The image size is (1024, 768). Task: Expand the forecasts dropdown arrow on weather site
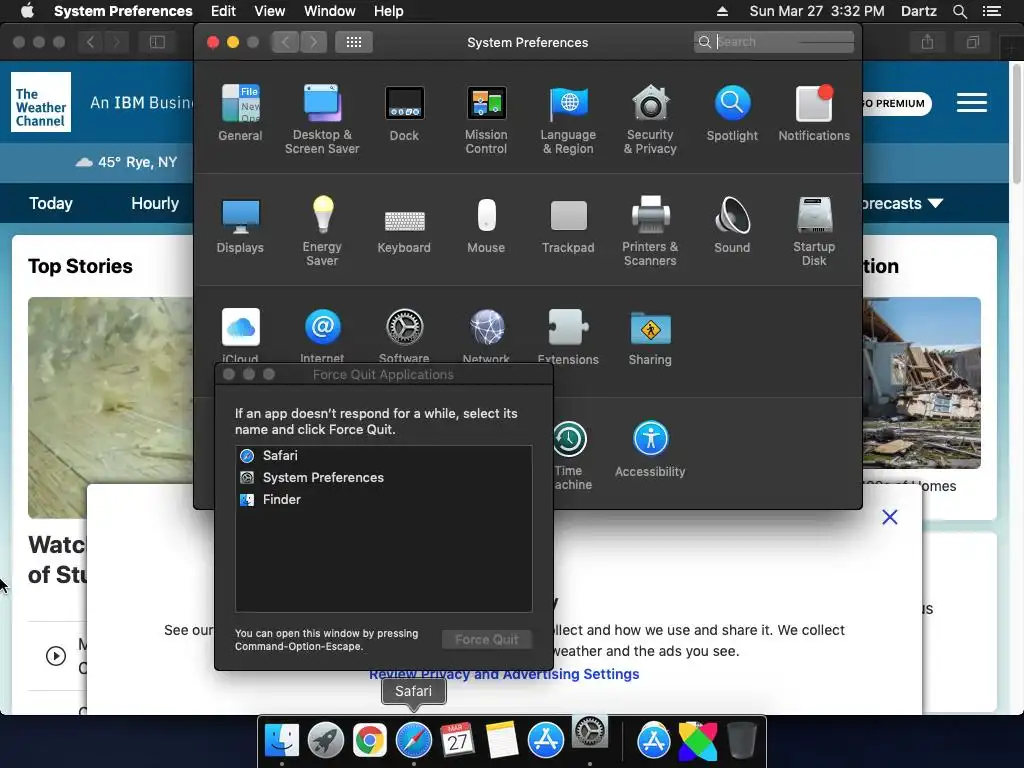(936, 203)
